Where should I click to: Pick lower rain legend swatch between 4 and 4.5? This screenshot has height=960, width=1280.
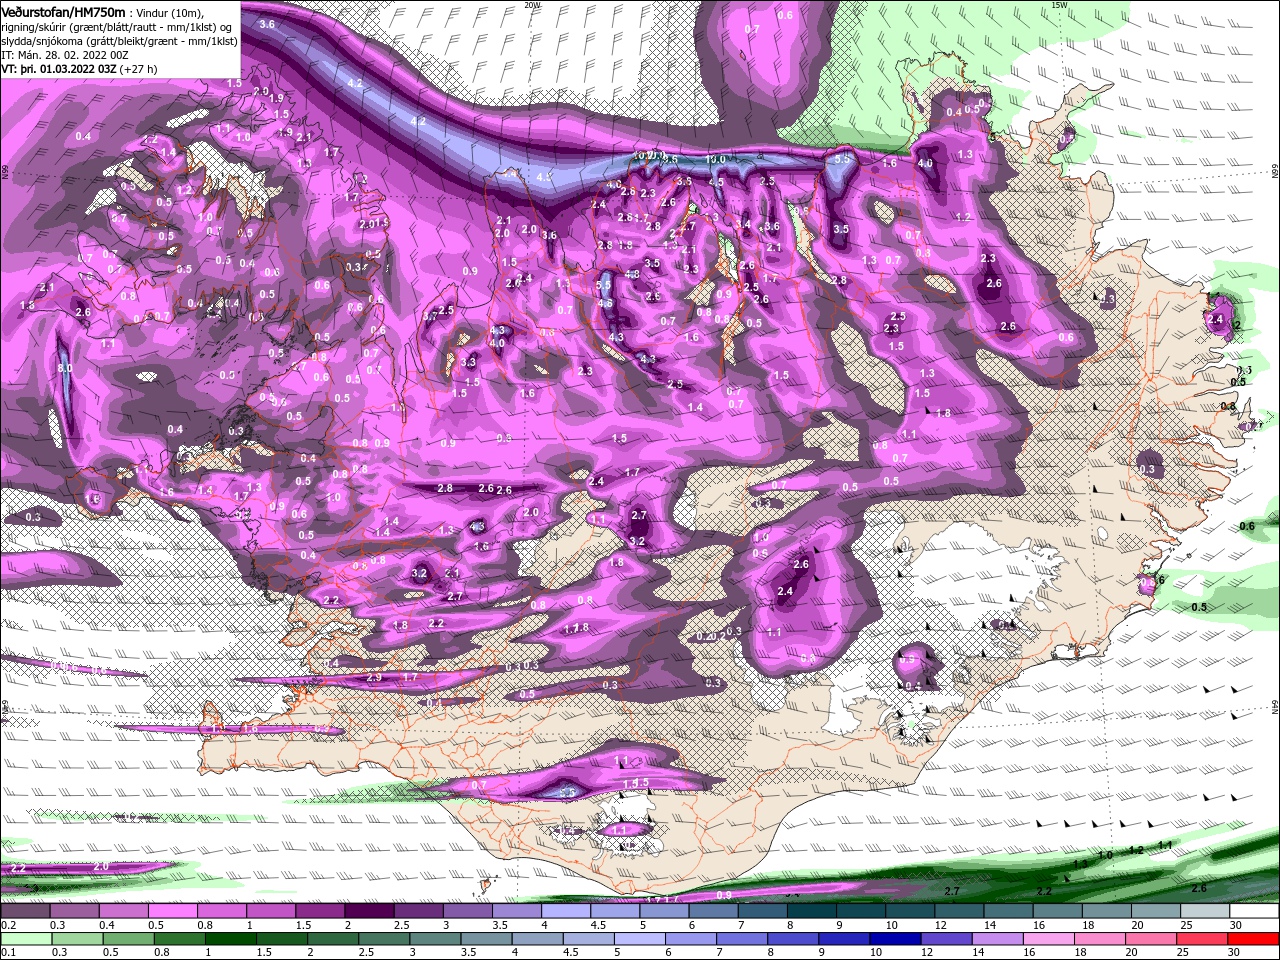pos(537,939)
